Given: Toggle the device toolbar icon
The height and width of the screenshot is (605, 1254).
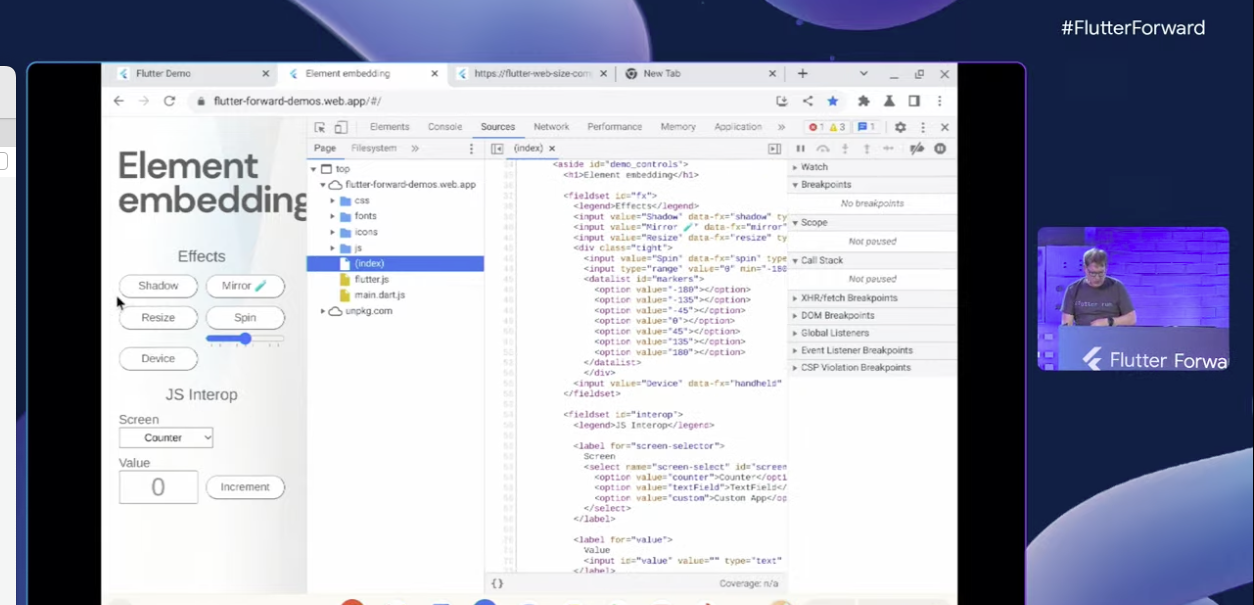Looking at the screenshot, I should pyautogui.click(x=340, y=127).
